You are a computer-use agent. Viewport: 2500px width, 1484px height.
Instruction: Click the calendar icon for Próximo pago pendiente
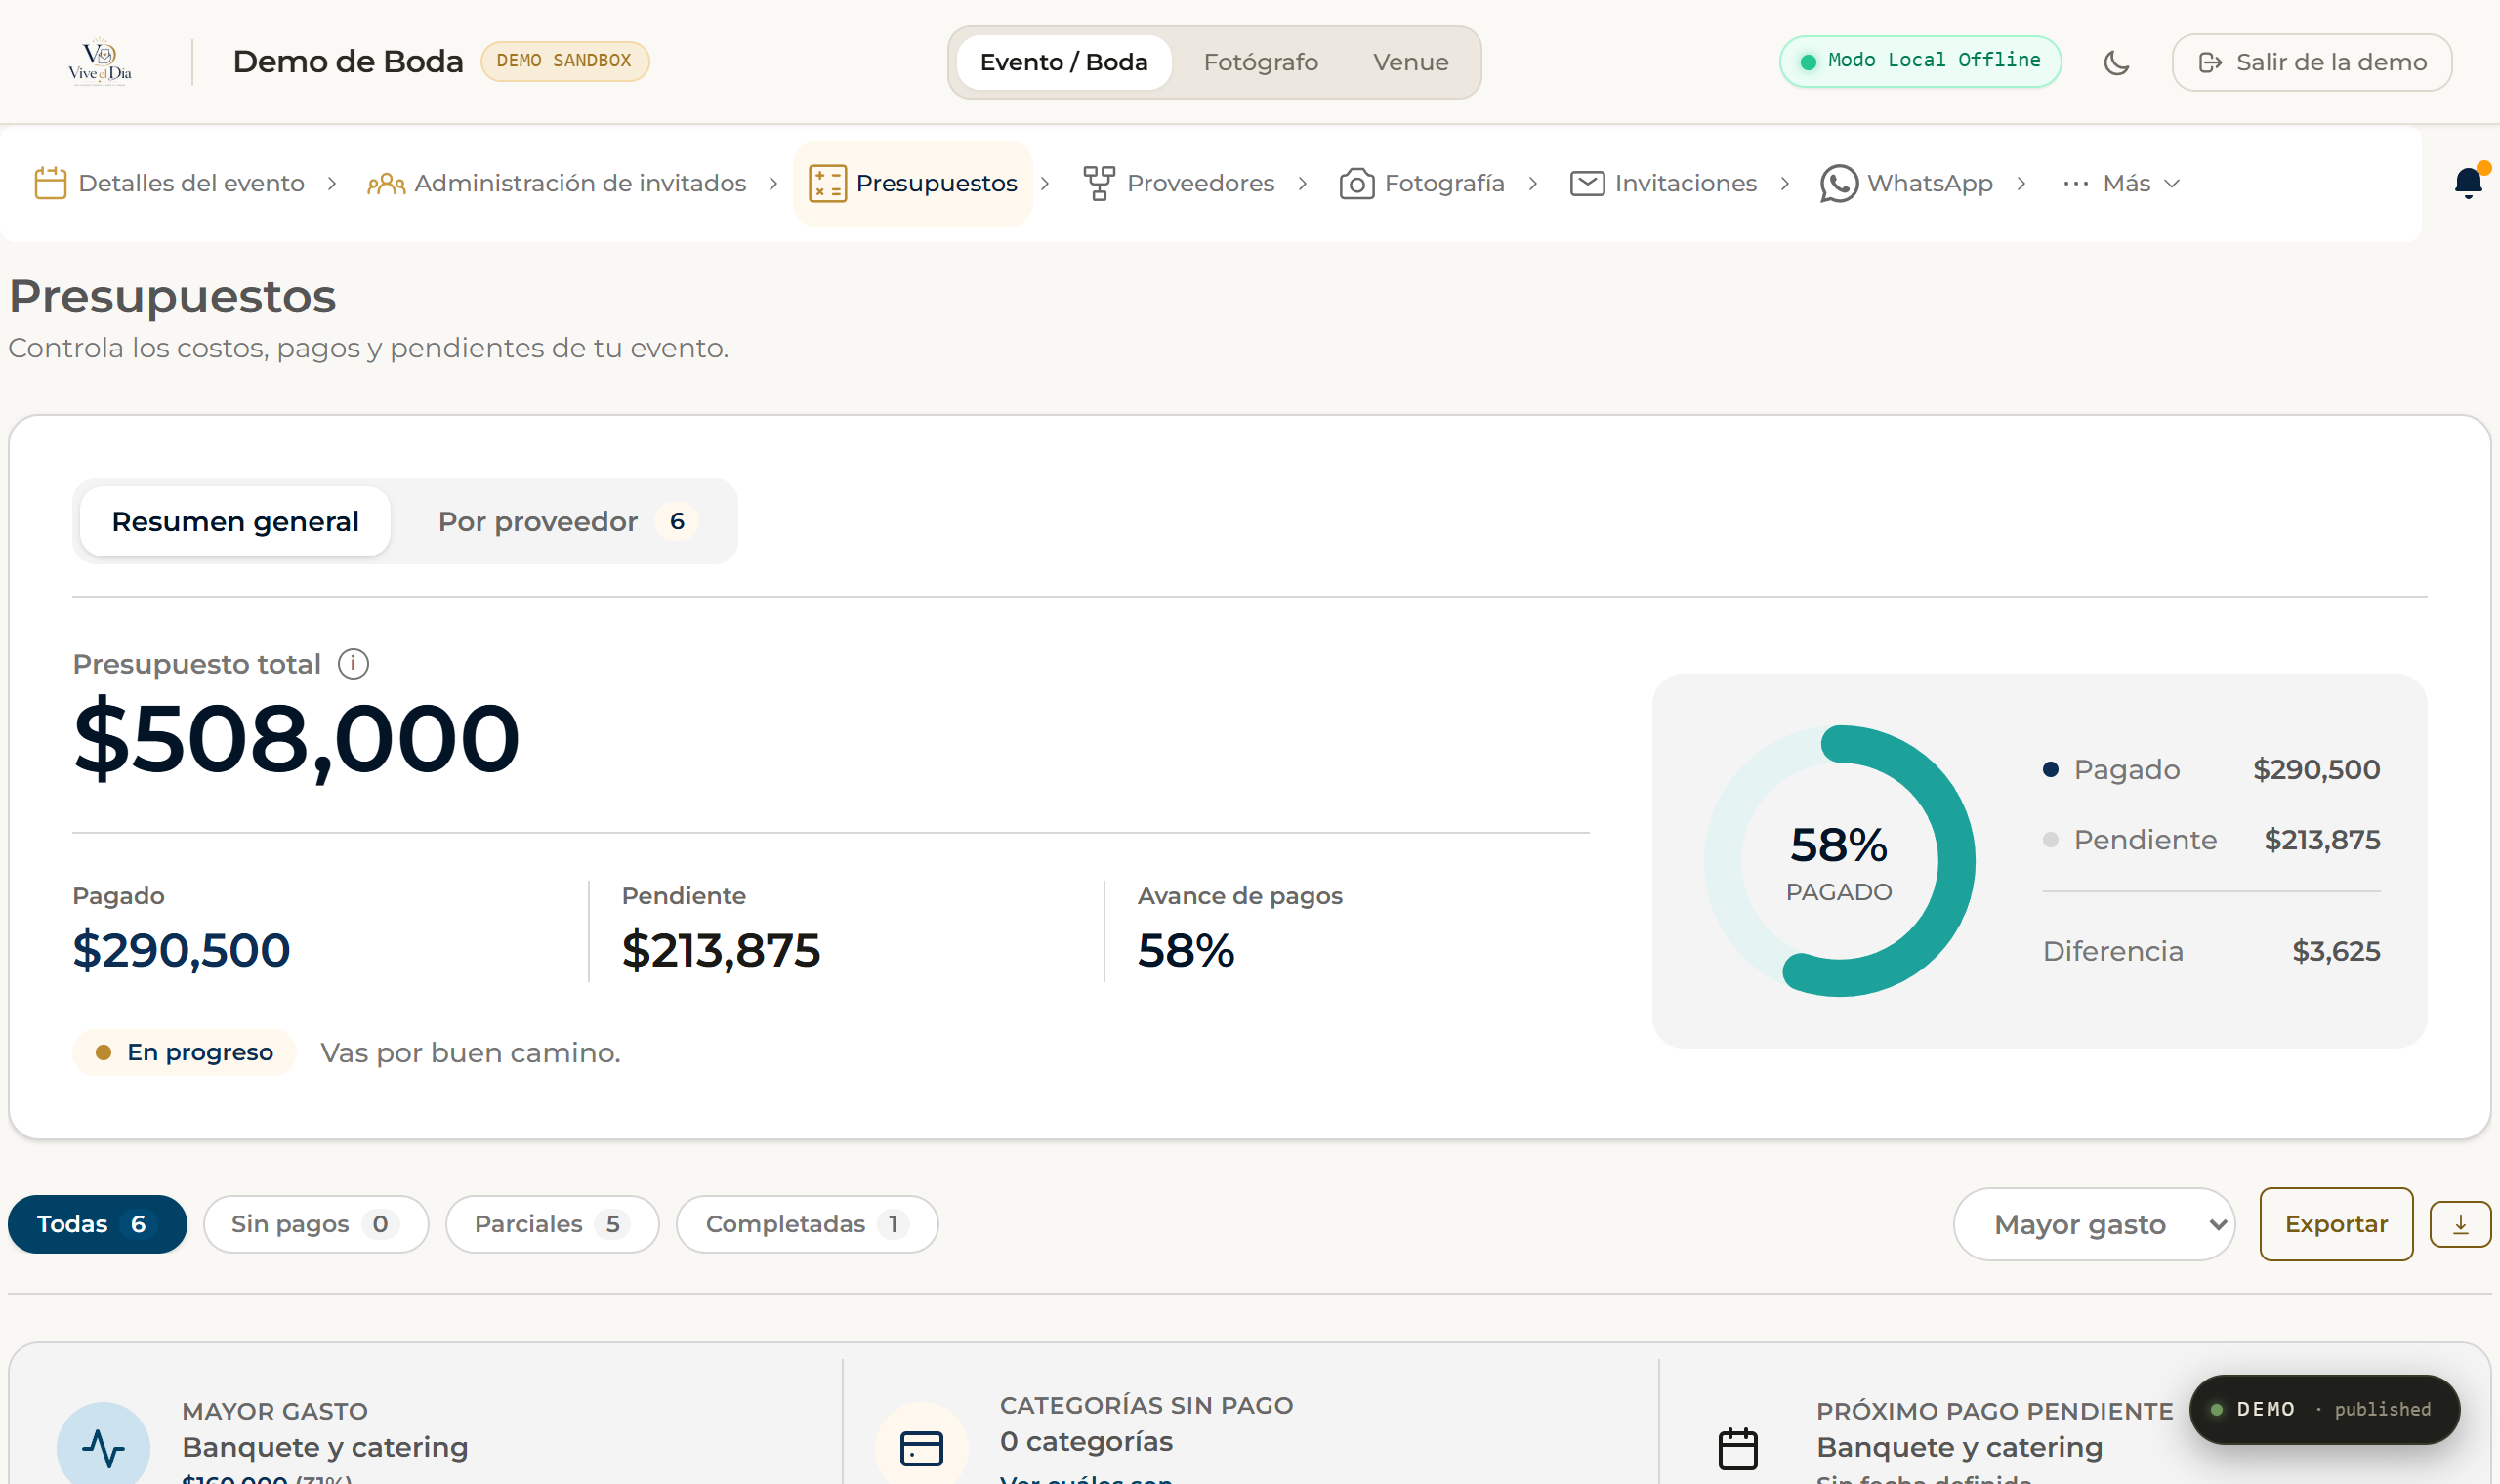pos(1738,1448)
